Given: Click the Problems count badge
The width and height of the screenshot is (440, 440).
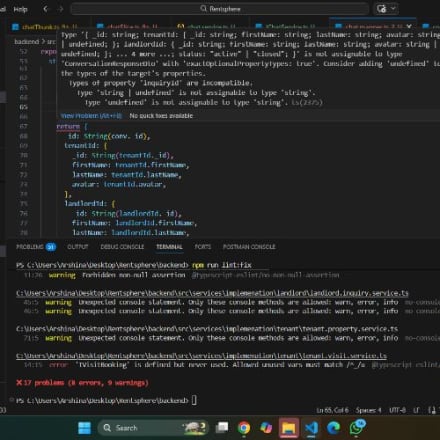Looking at the screenshot, I should 51,247.
